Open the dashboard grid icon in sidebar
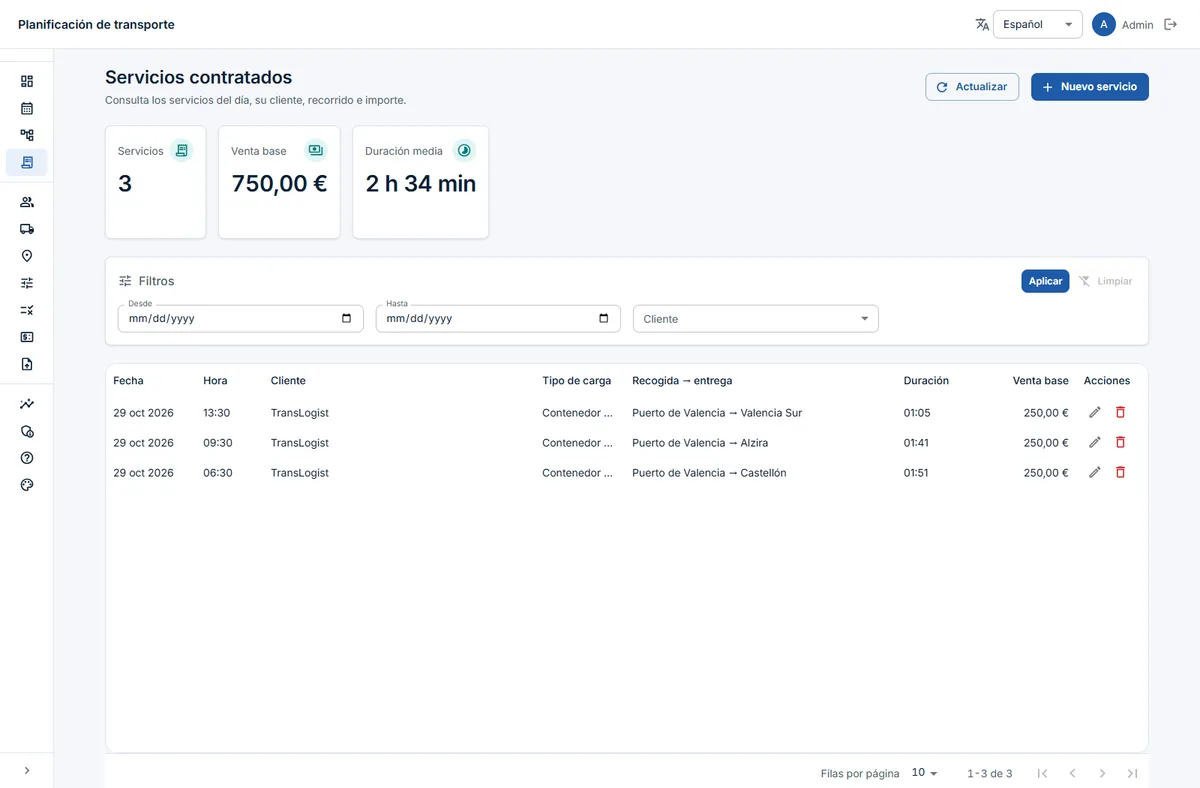Image resolution: width=1200 pixels, height=788 pixels. click(x=27, y=81)
